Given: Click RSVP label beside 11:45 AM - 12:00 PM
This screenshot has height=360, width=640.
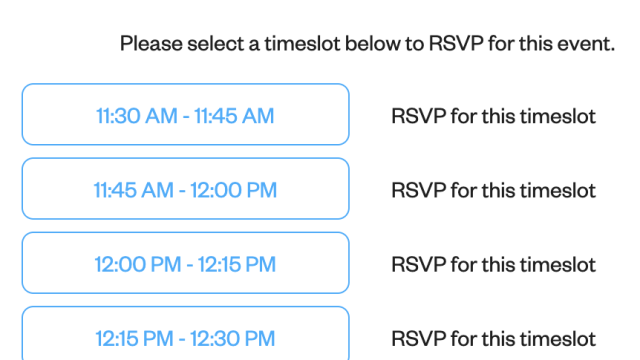Looking at the screenshot, I should (493, 190).
